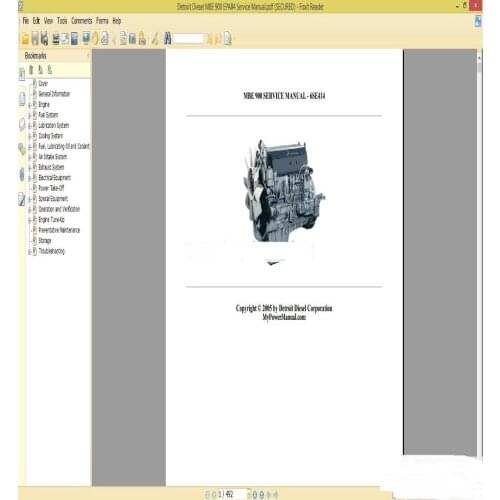Open the Pages thumbnail side panel icon
Viewport: 500px width, 500px height.
(x=22, y=99)
